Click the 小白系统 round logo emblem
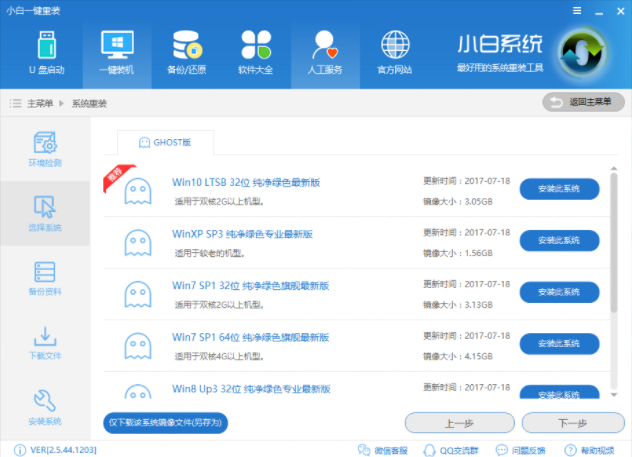632x457 pixels. 583,53
